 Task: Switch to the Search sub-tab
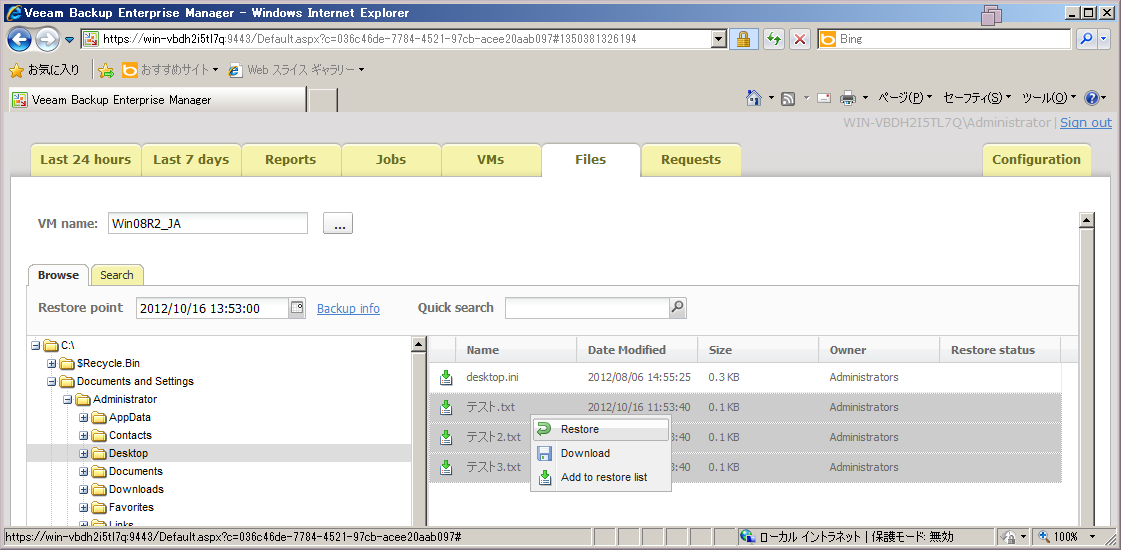click(x=117, y=275)
